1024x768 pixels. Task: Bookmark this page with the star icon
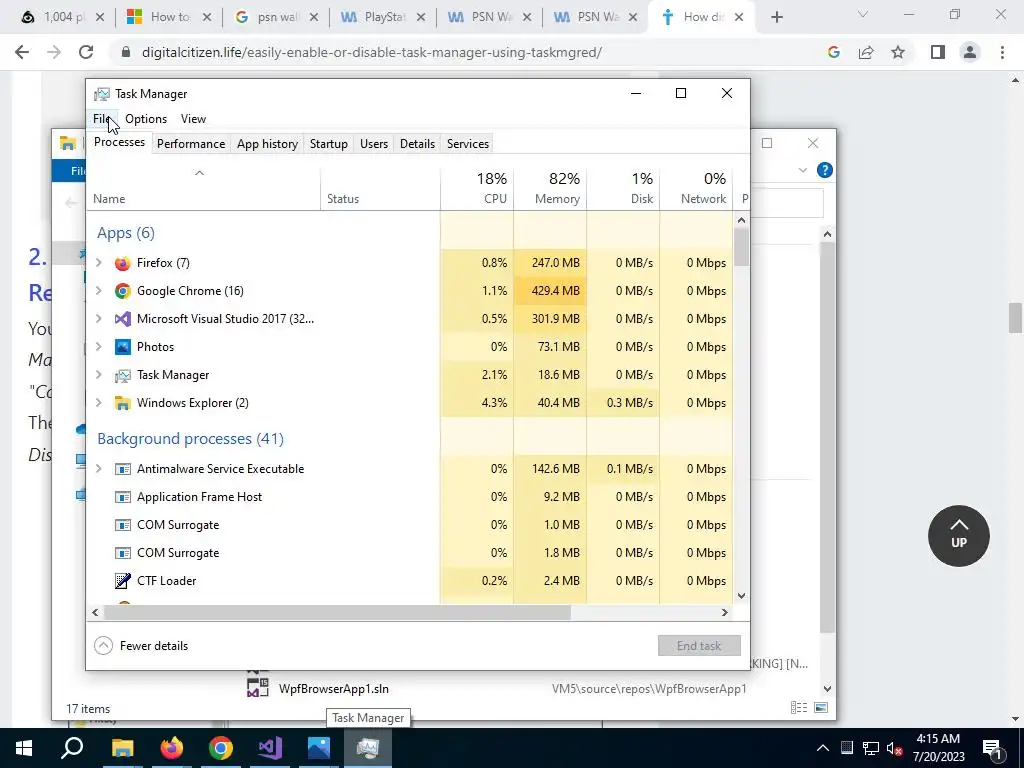coord(898,52)
